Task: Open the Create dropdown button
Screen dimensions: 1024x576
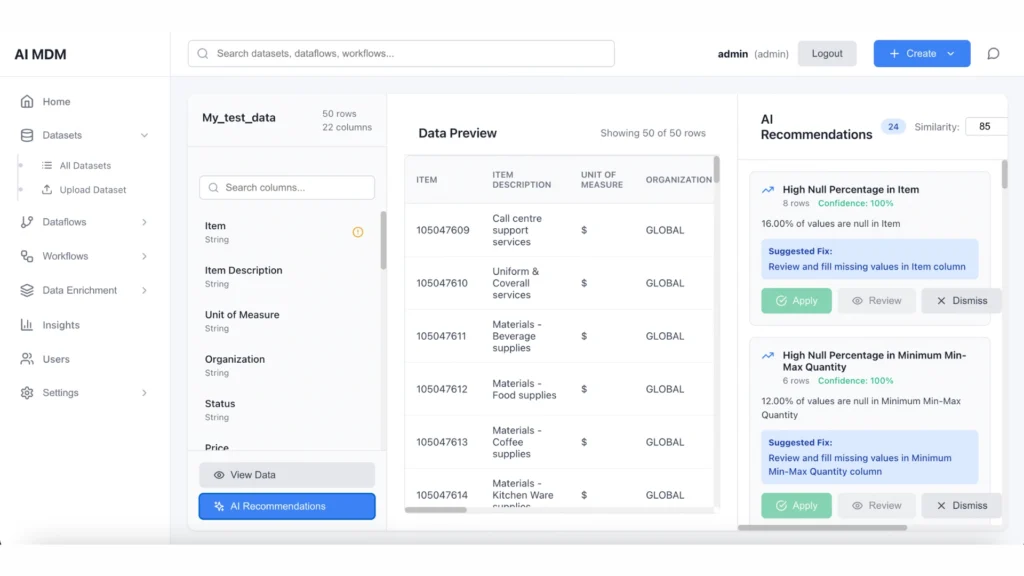Action: coord(921,54)
